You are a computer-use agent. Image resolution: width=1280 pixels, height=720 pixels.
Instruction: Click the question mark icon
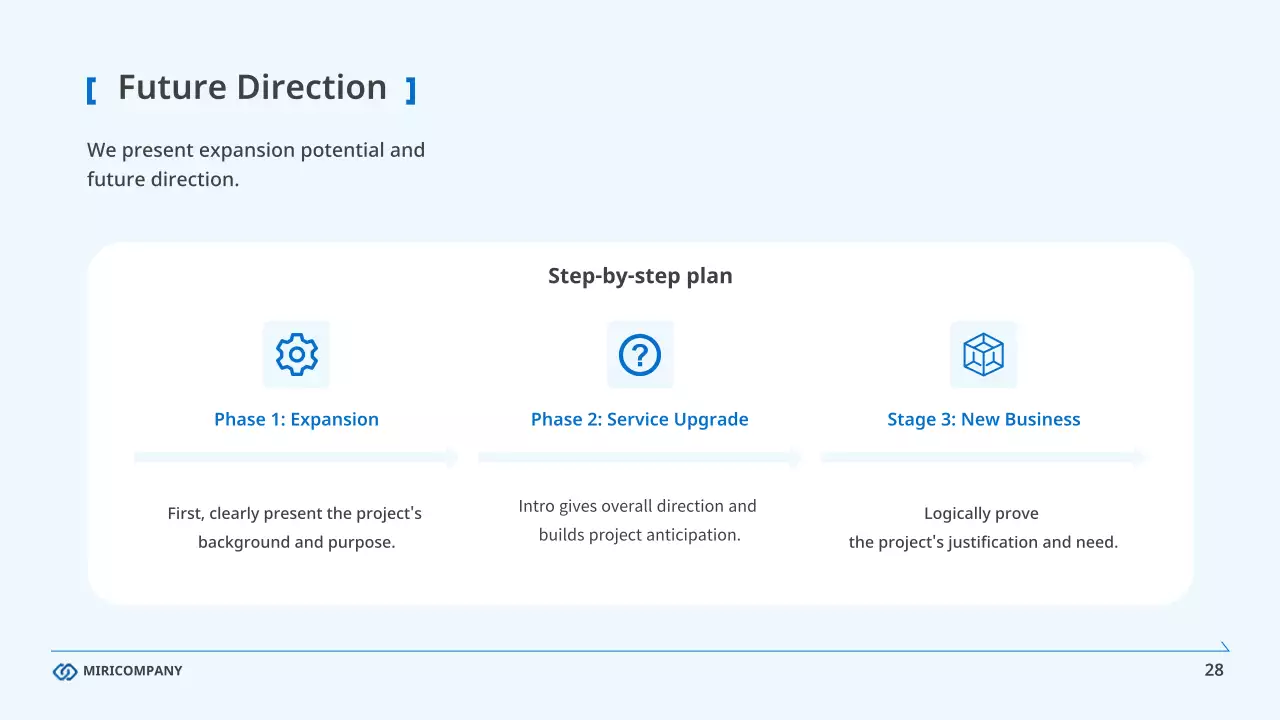click(640, 354)
